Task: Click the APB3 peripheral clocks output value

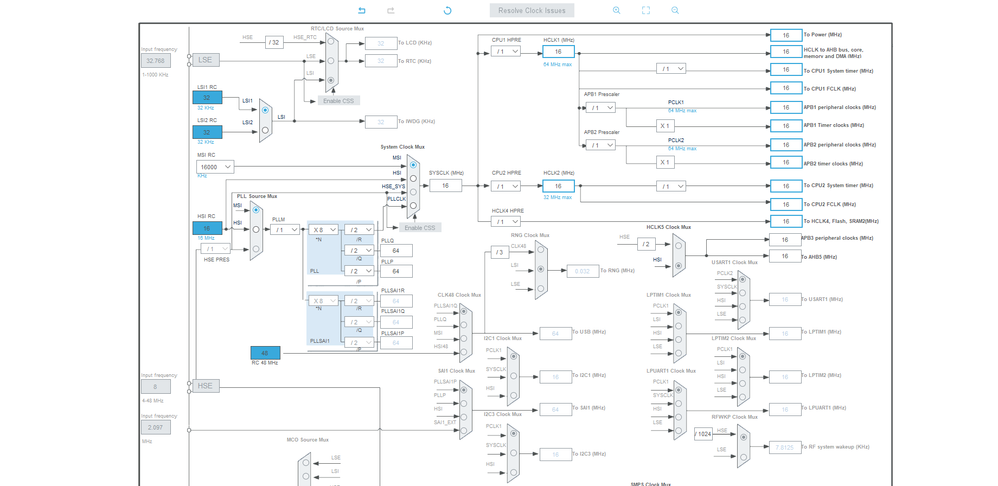Action: (785, 240)
